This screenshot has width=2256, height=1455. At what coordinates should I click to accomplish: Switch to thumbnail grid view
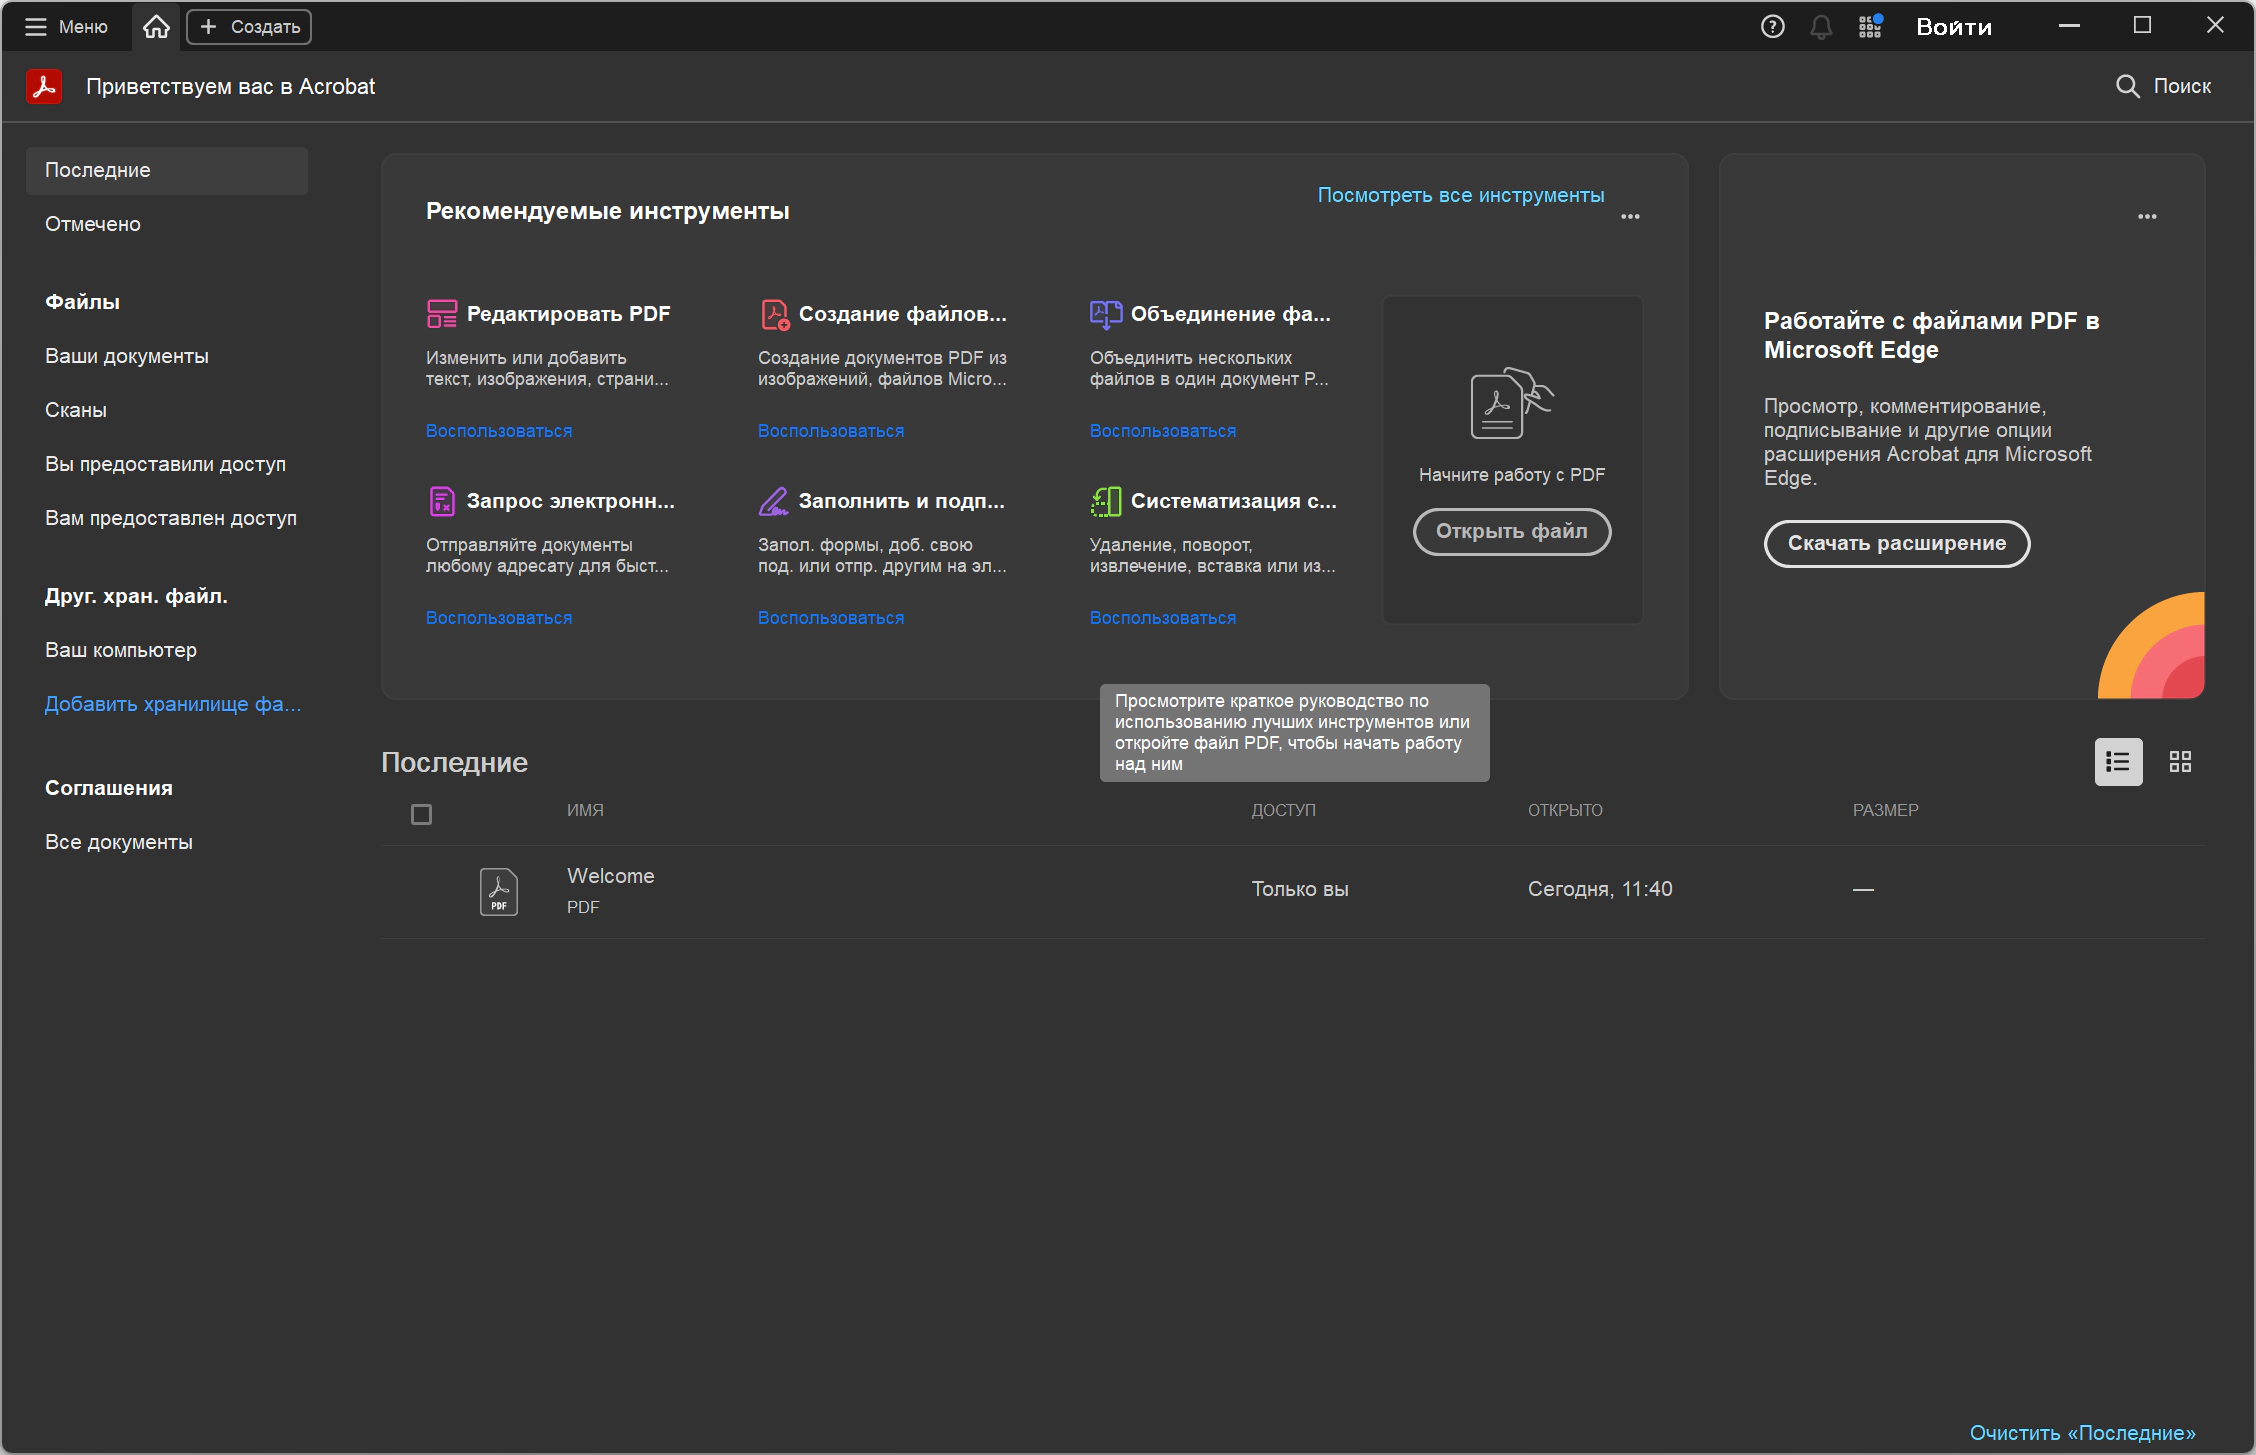pos(2180,762)
